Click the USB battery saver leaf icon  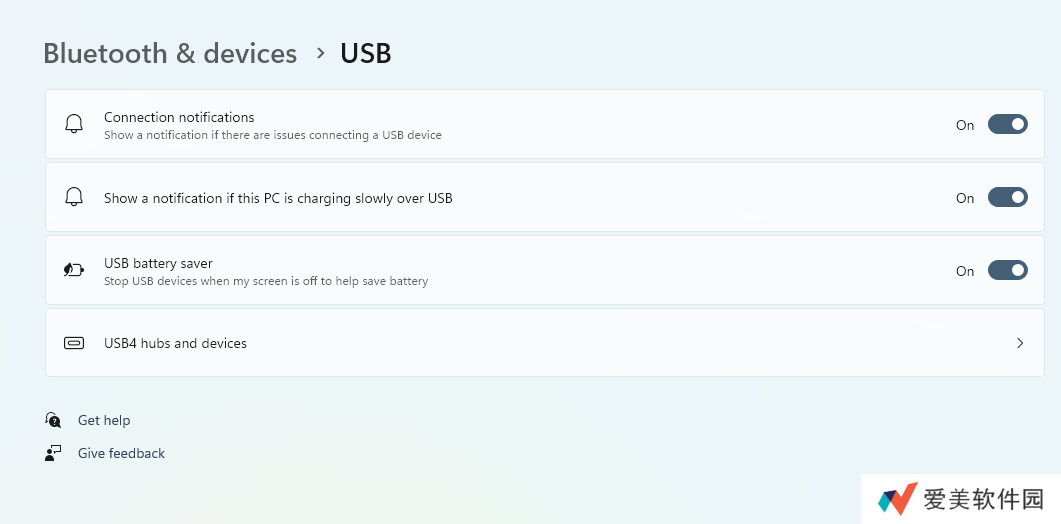[74, 270]
